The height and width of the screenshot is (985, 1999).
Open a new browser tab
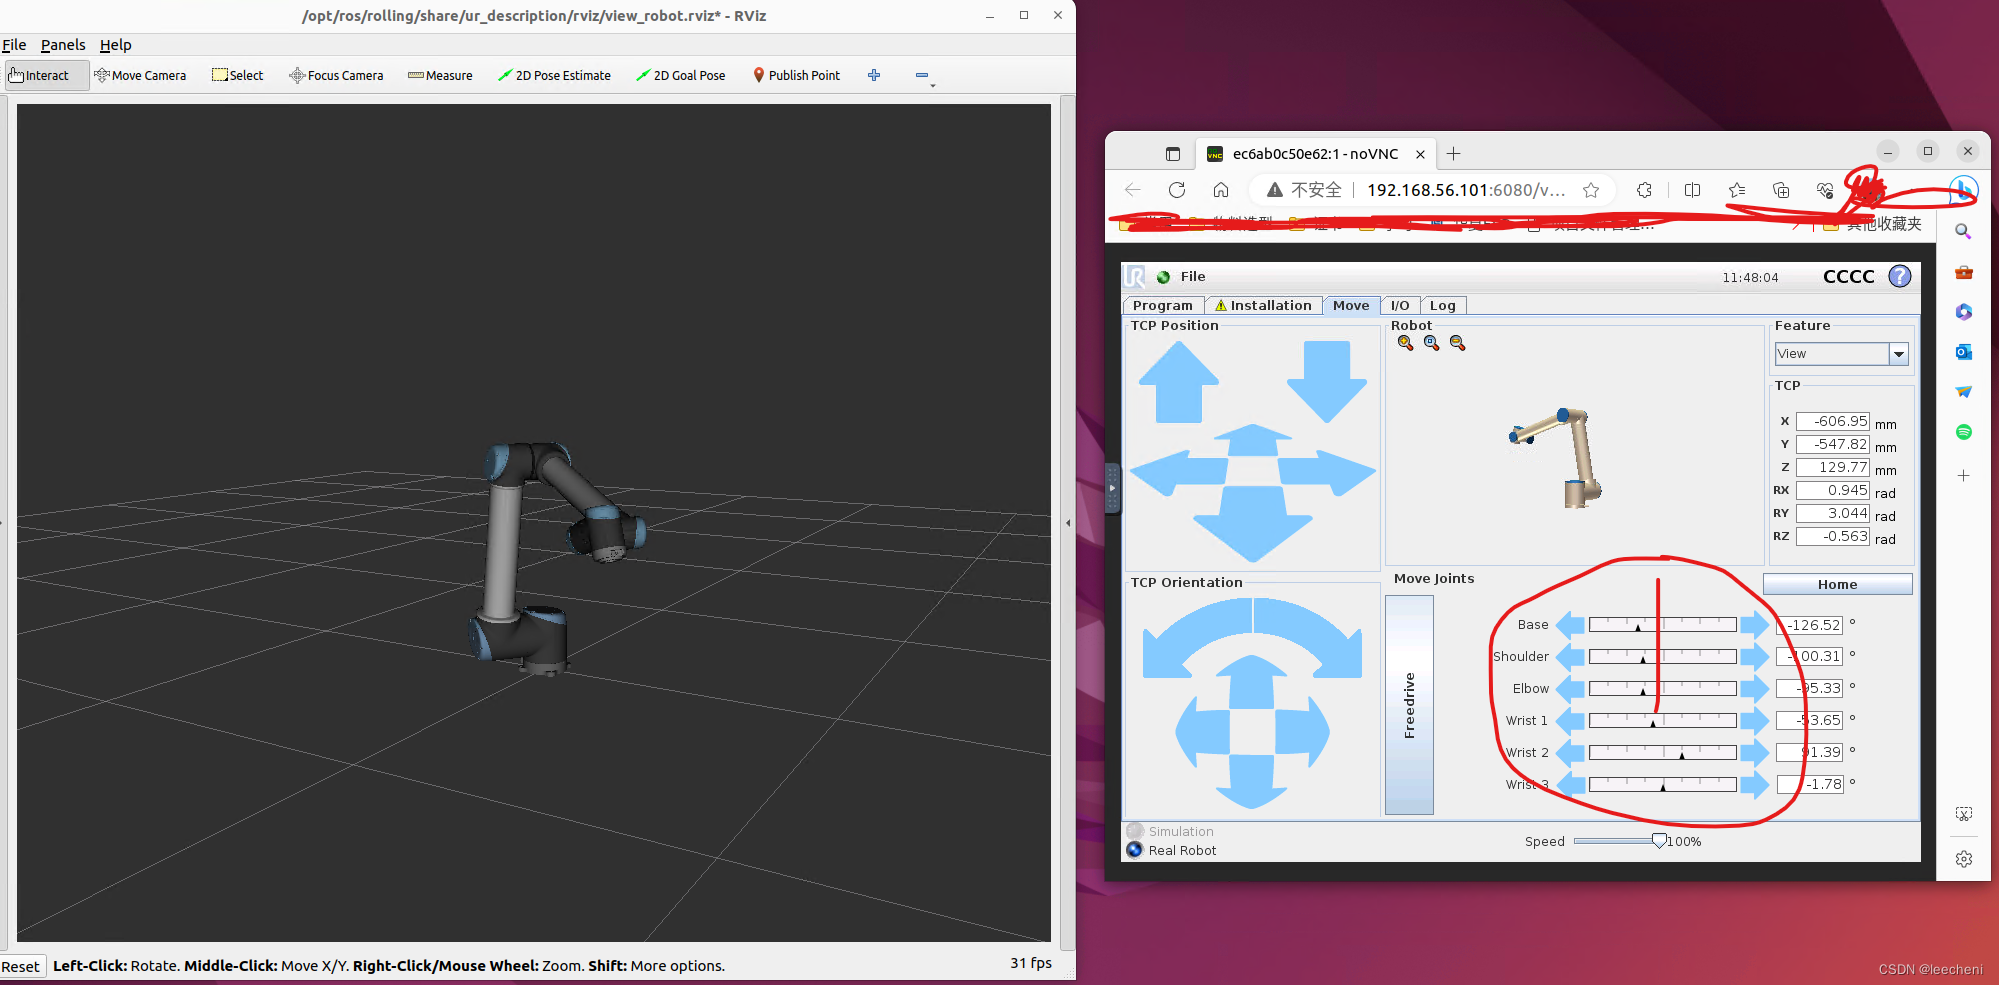[1454, 154]
